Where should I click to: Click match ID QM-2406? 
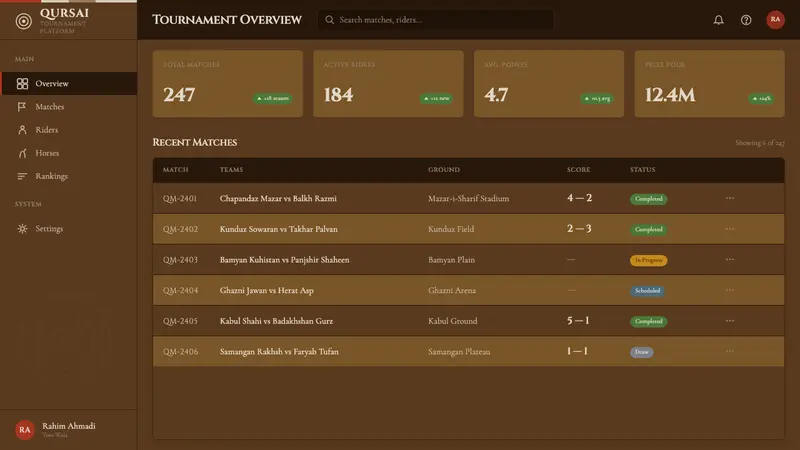[x=180, y=352]
